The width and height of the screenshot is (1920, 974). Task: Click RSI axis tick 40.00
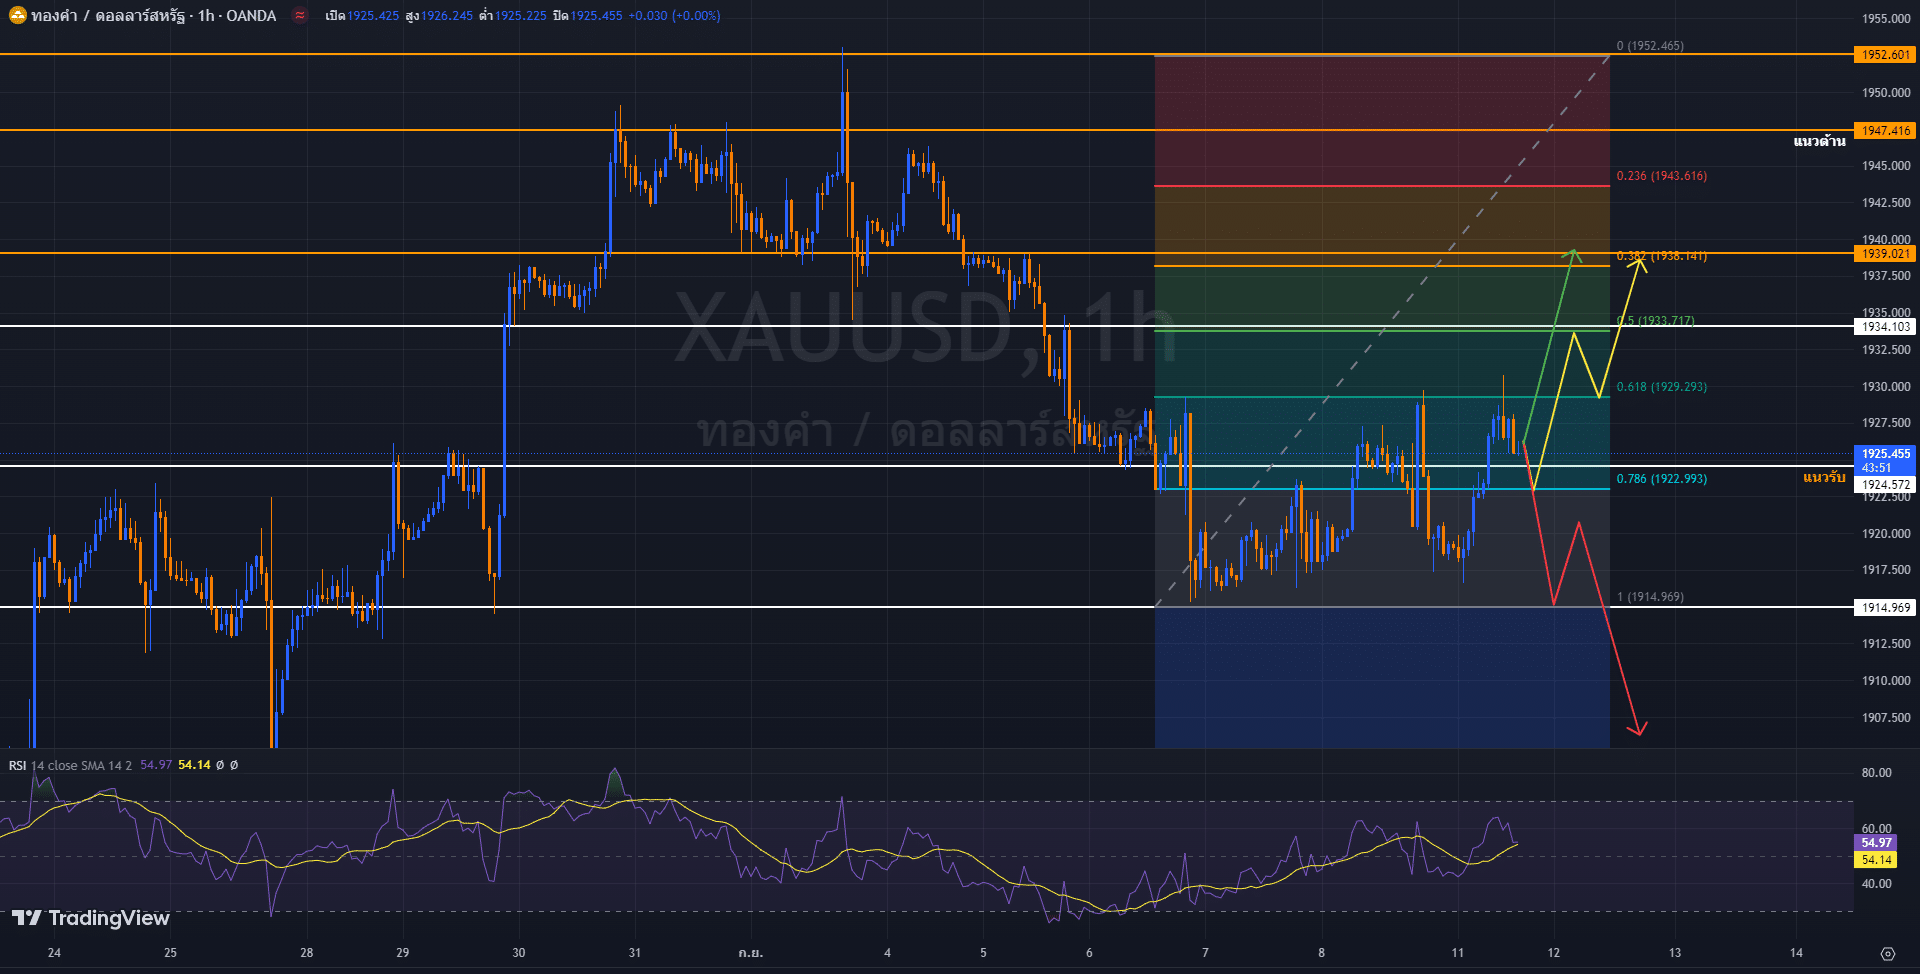pos(1876,884)
